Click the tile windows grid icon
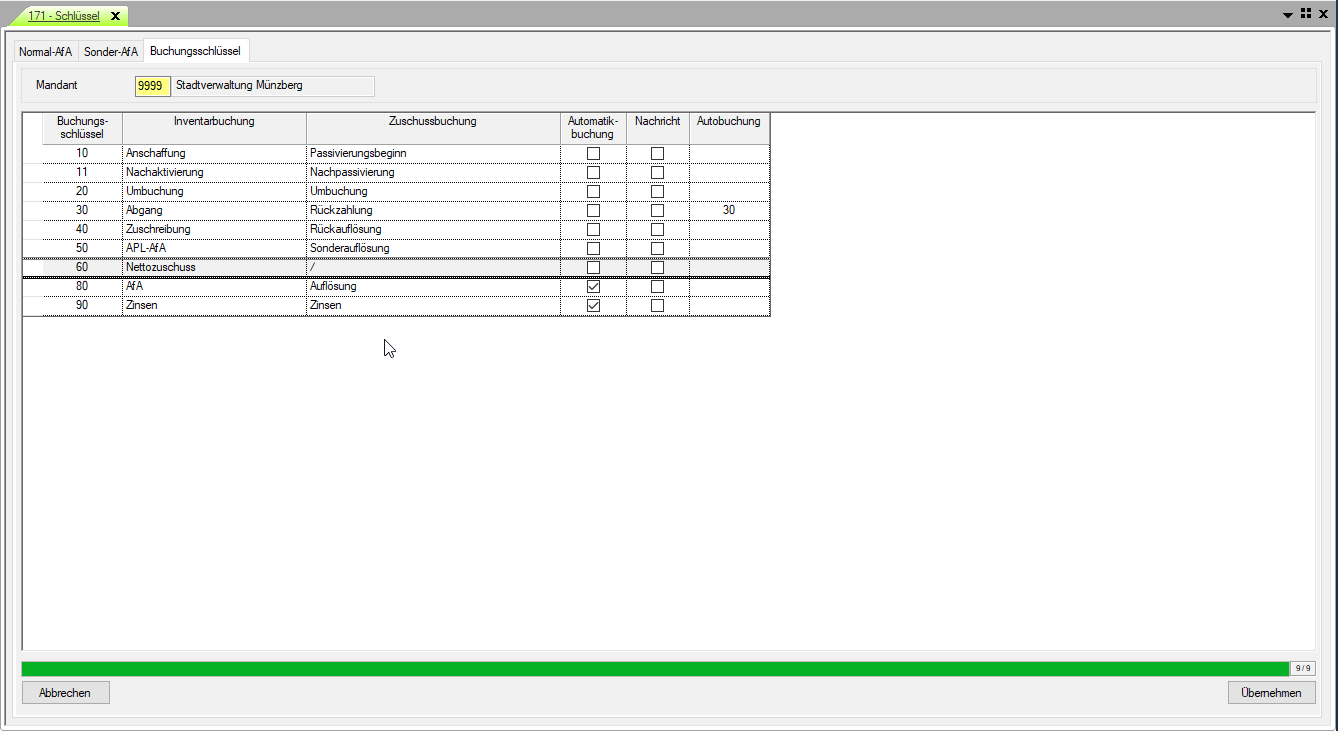Viewport: 1338px width, 731px height. (x=1306, y=14)
